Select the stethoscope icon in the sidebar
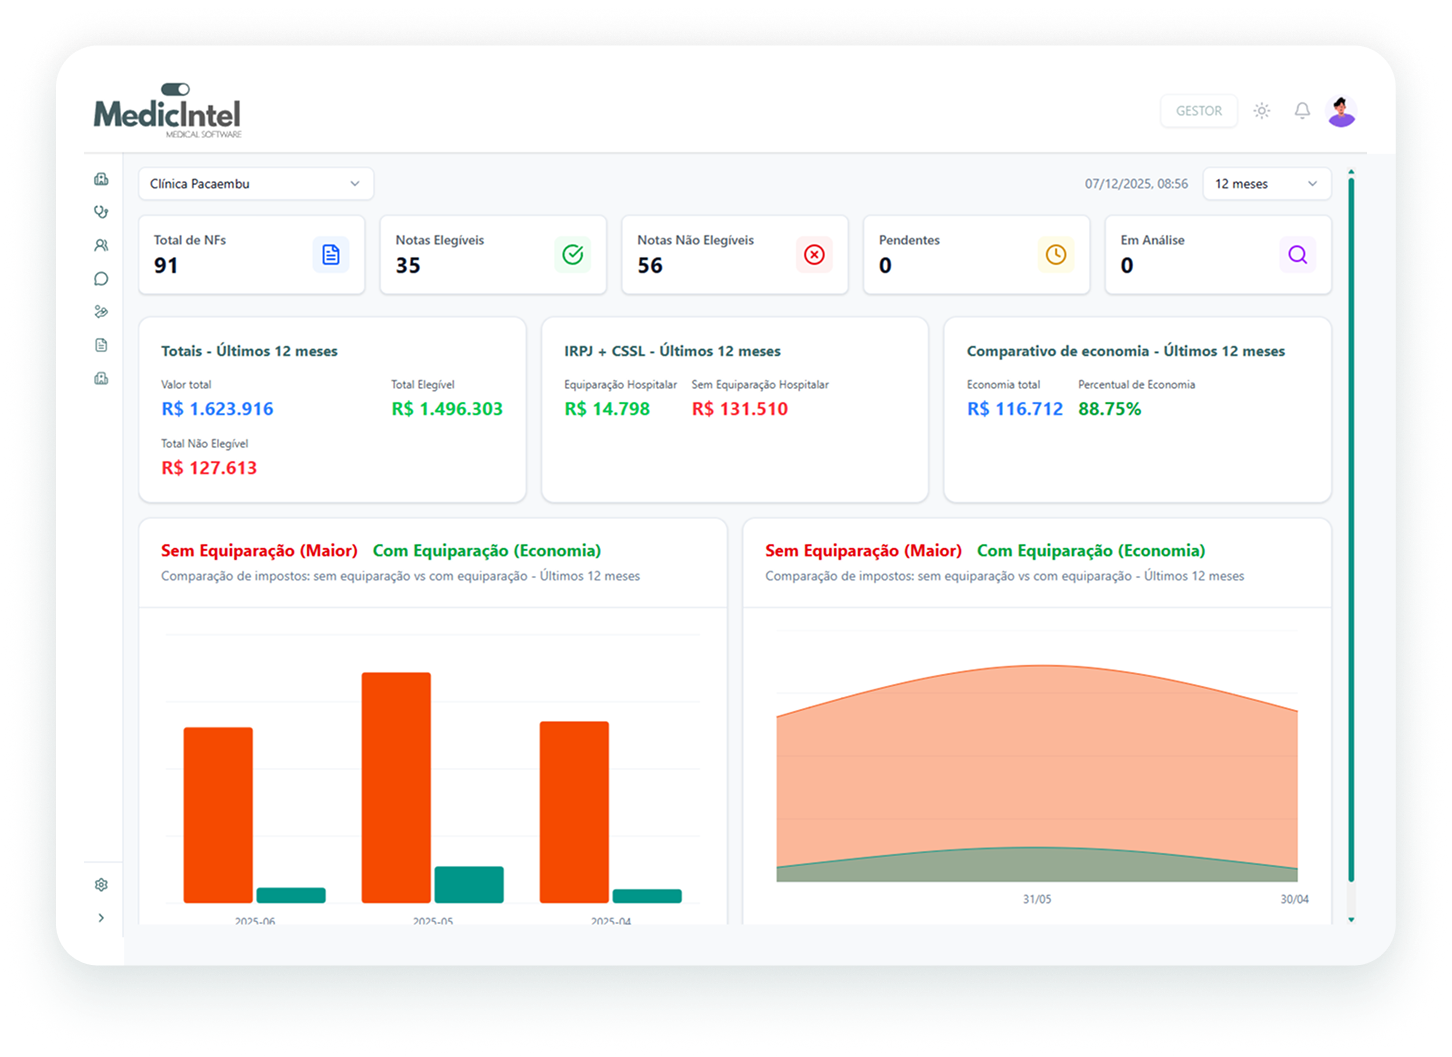This screenshot has height=1057, width=1452. tap(100, 211)
